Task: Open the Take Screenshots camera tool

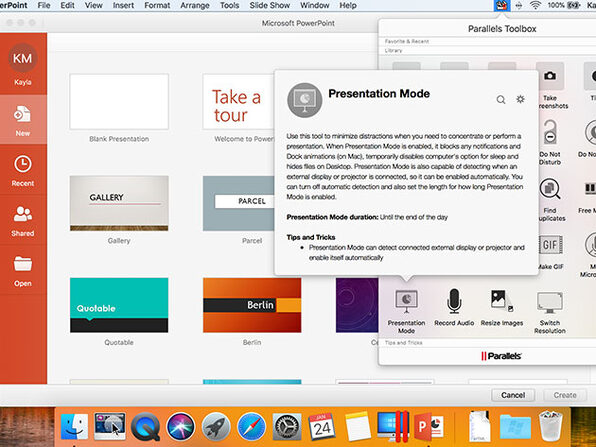Action: (x=550, y=76)
